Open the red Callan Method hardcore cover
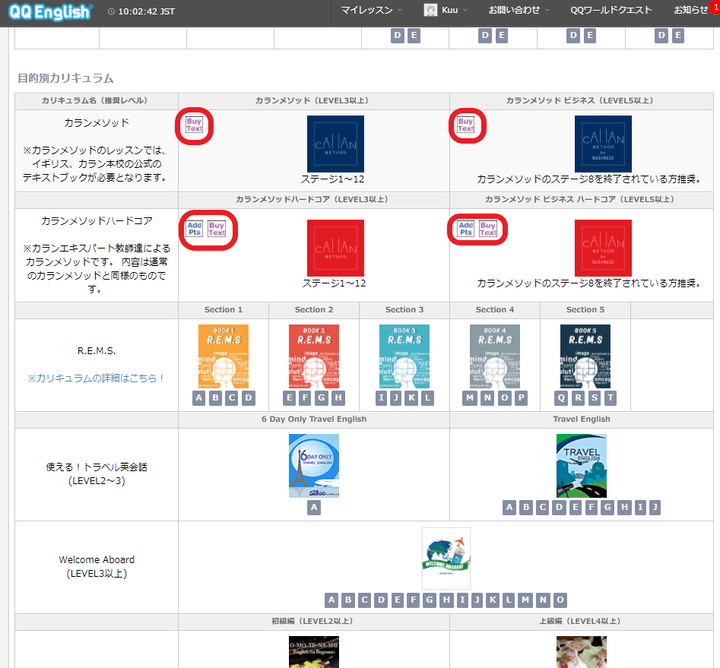The height and width of the screenshot is (668, 720). click(335, 248)
